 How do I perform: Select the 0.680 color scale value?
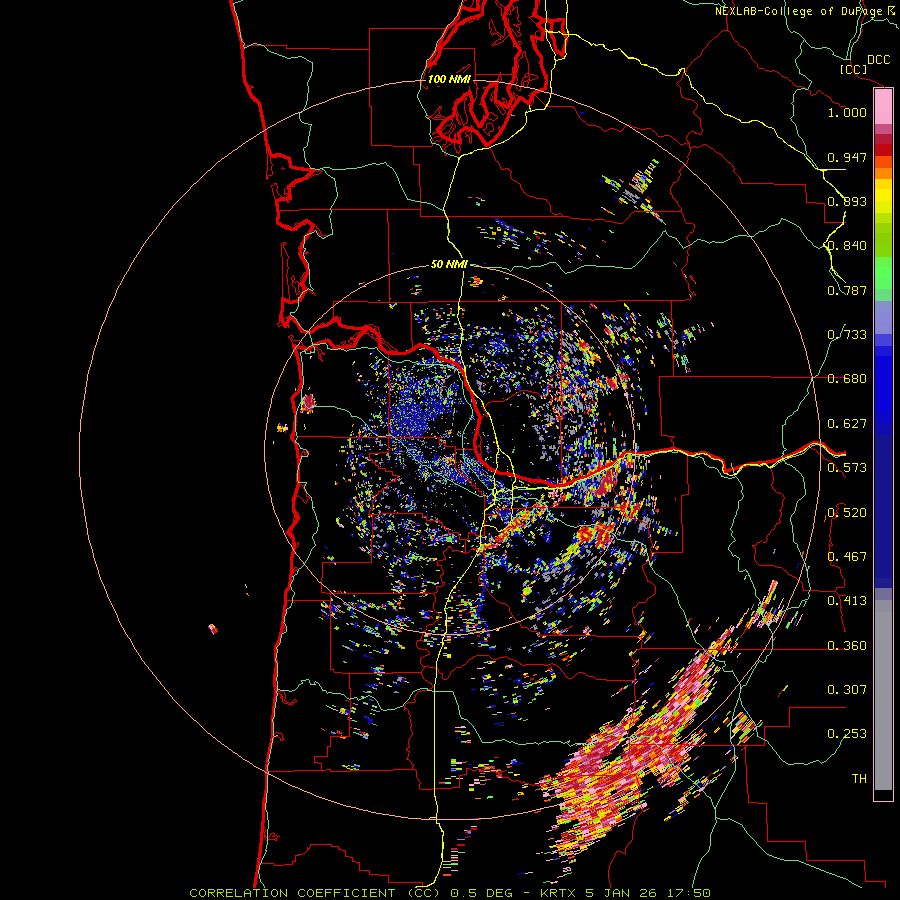coord(847,379)
